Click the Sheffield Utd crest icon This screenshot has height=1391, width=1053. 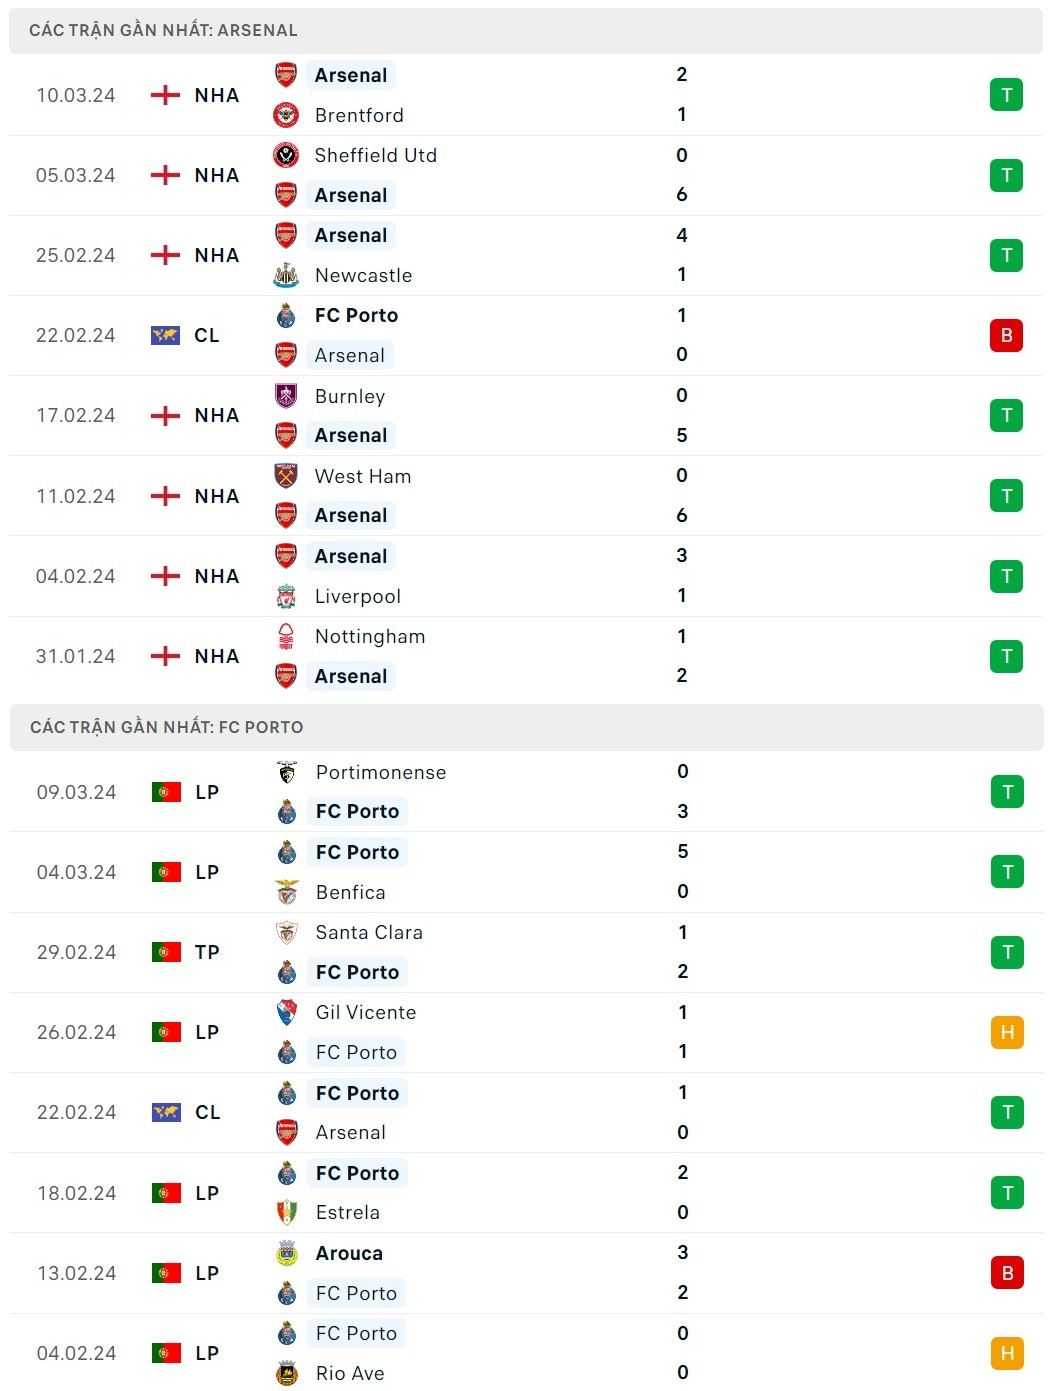[x=286, y=155]
